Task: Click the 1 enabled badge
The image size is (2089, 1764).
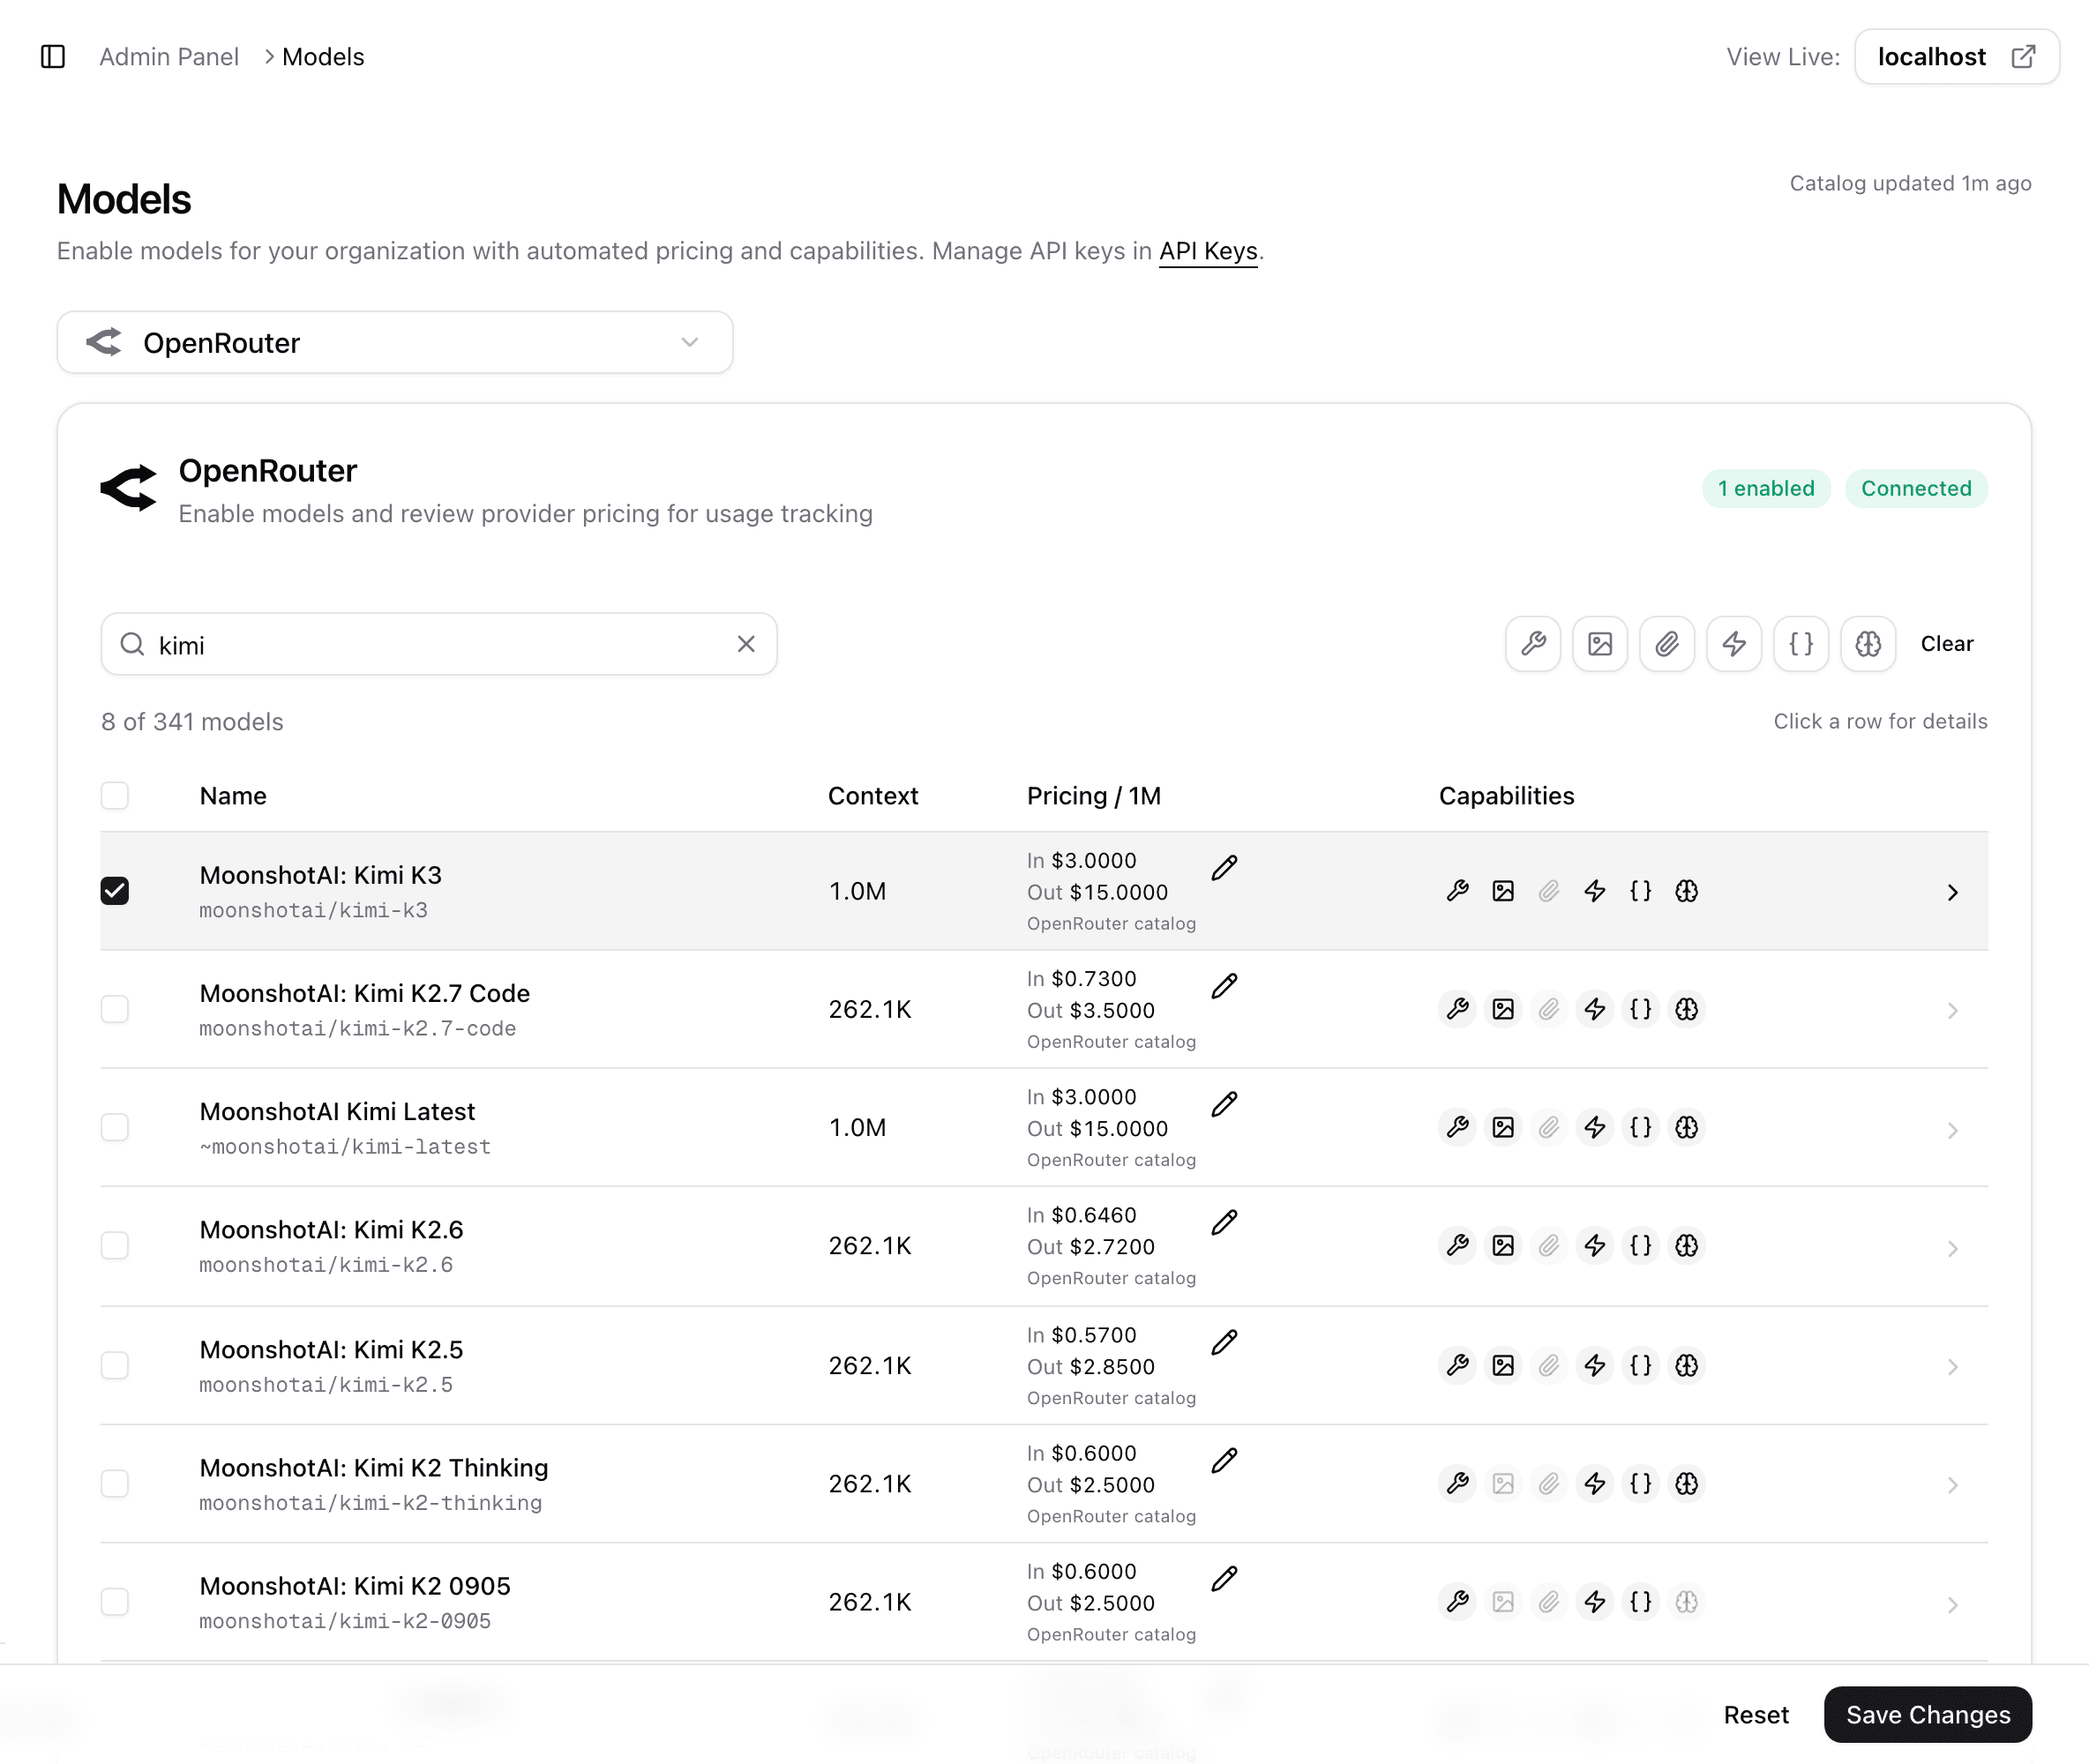Action: point(1766,489)
